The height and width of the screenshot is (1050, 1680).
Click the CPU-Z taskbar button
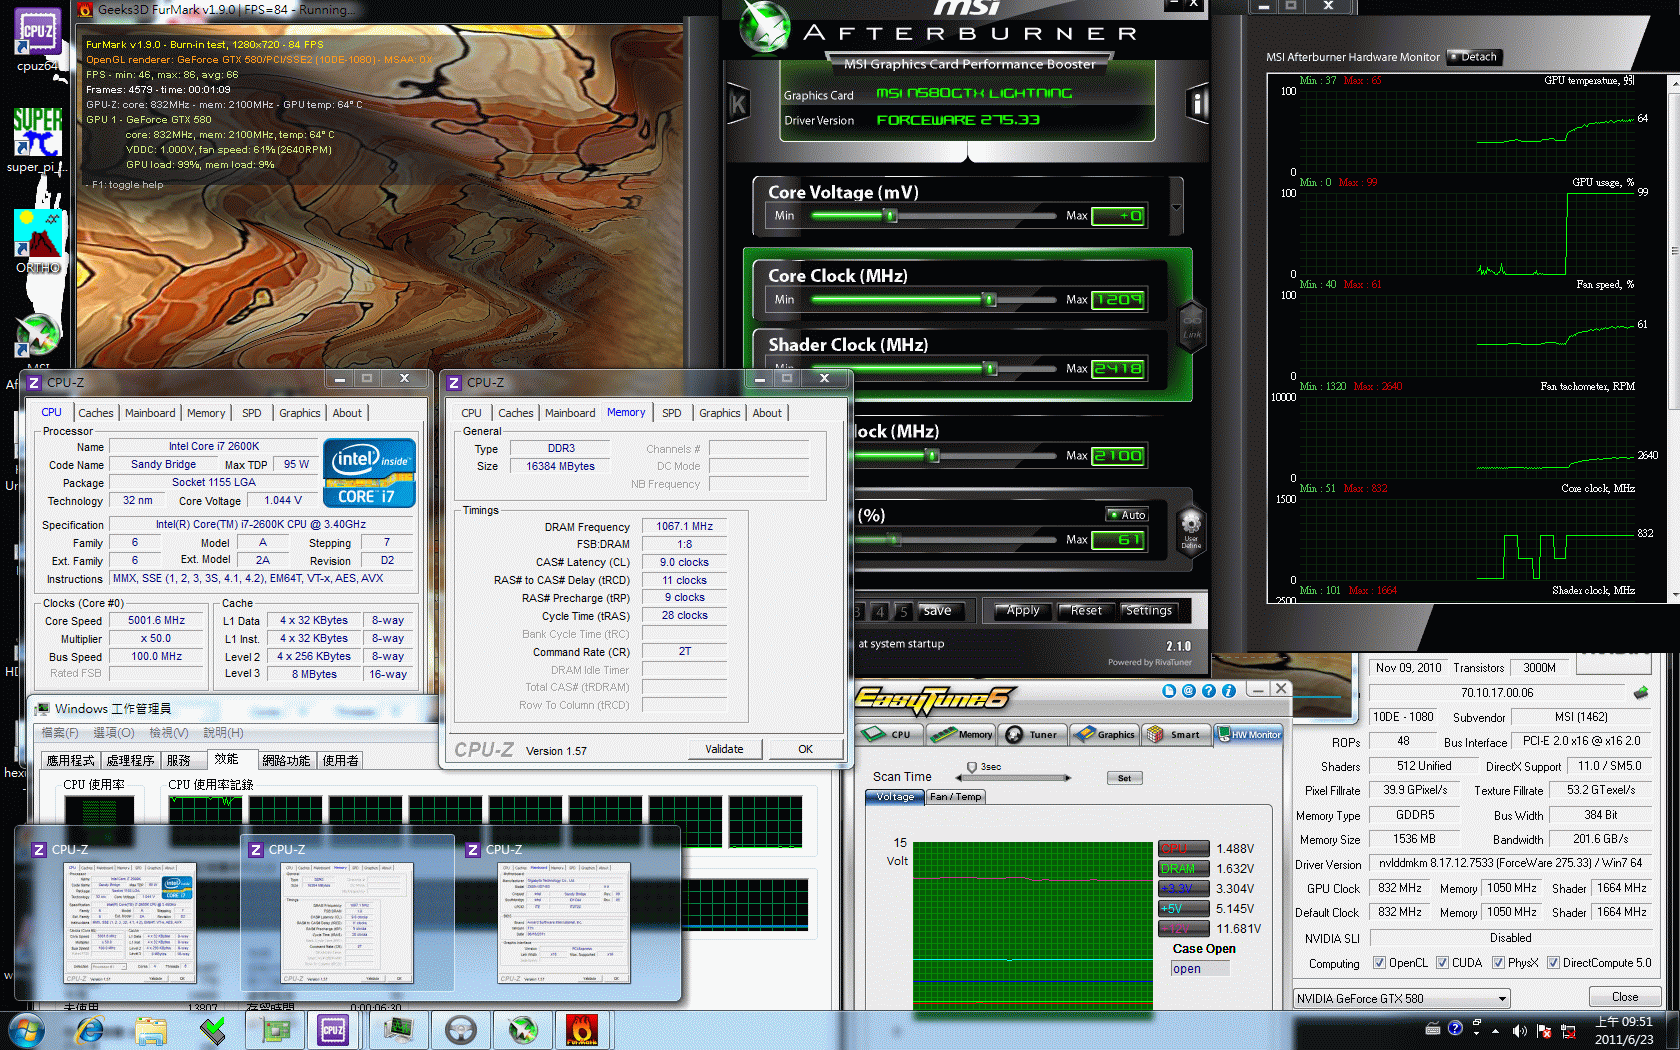point(333,1030)
